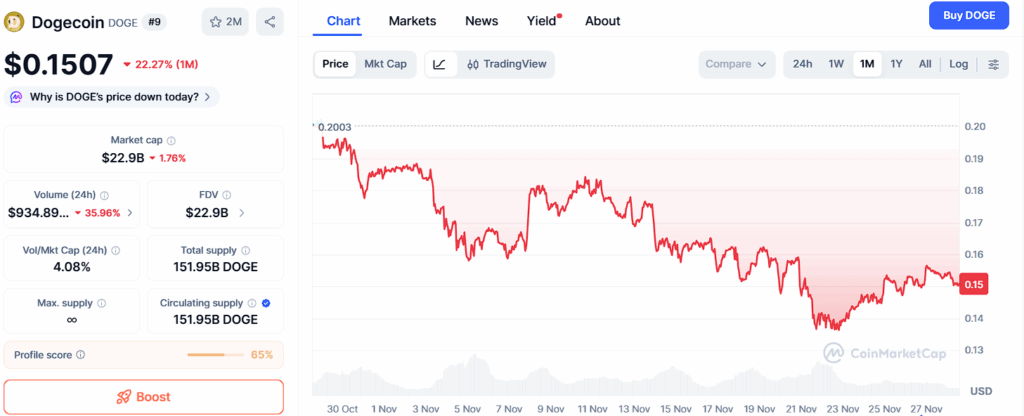Click the Buy DOGE button
1024x416 pixels.
click(969, 15)
